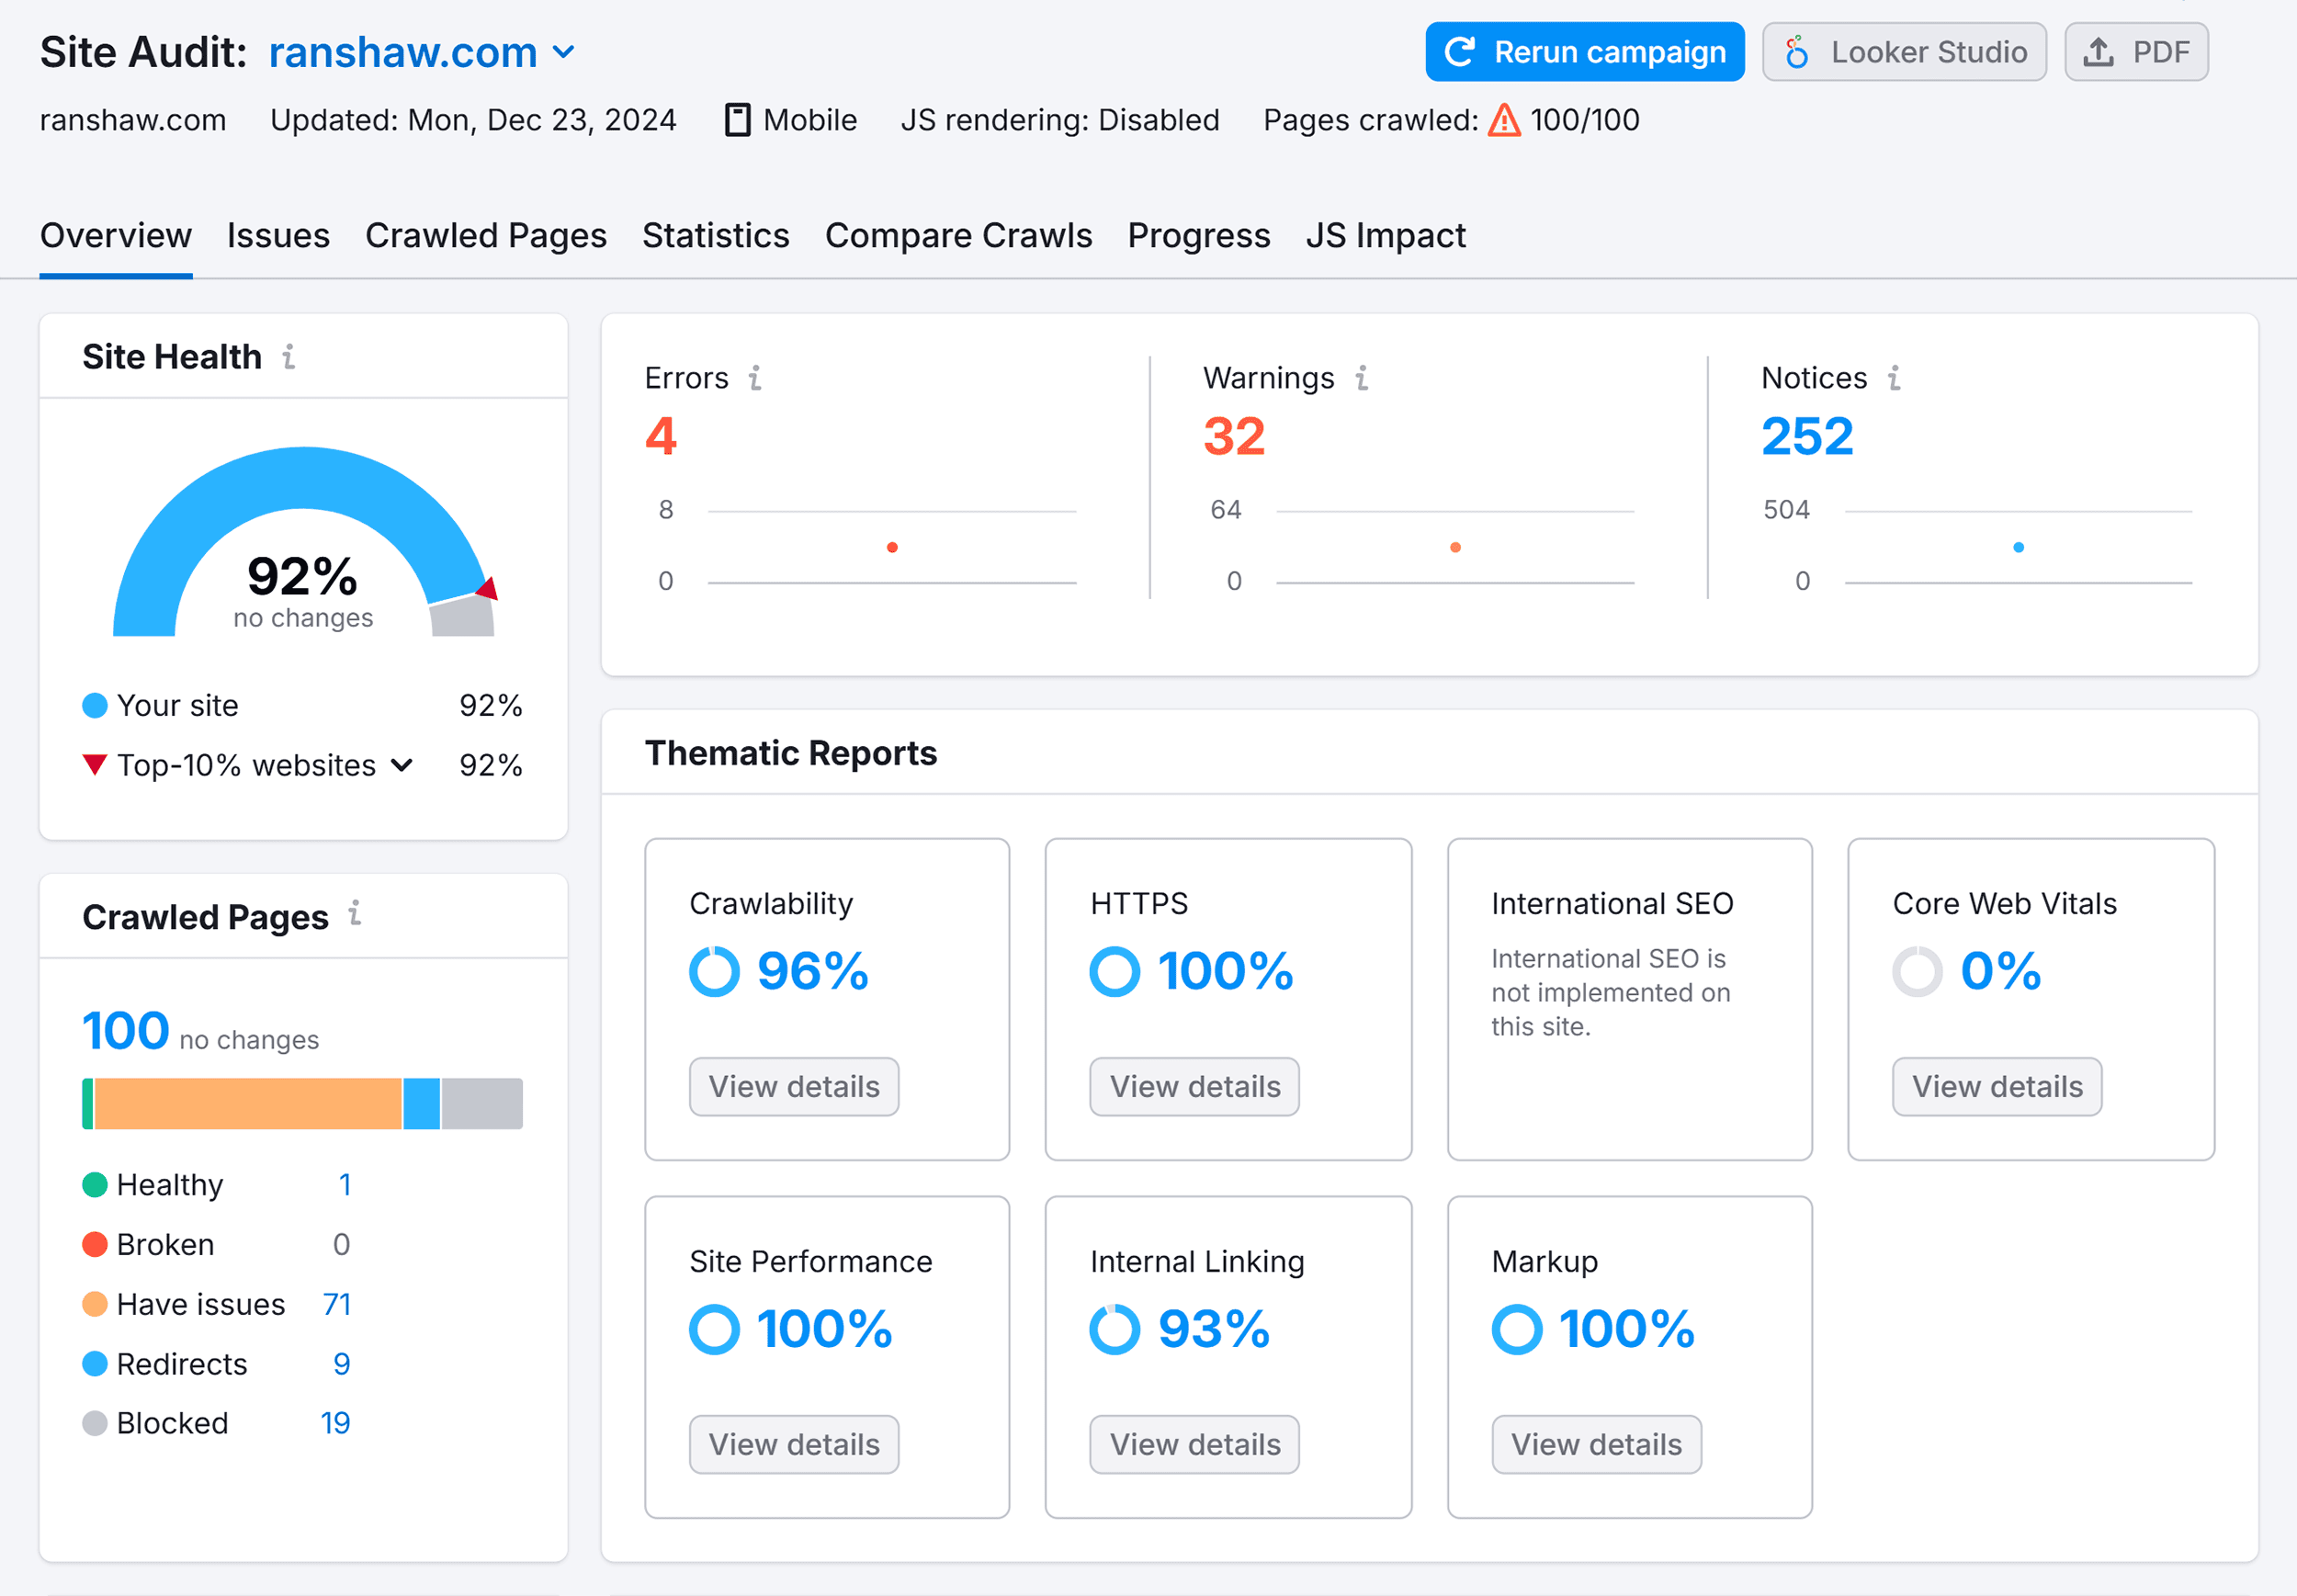Switch to the Issues tab
The width and height of the screenshot is (2297, 1596).
point(278,235)
